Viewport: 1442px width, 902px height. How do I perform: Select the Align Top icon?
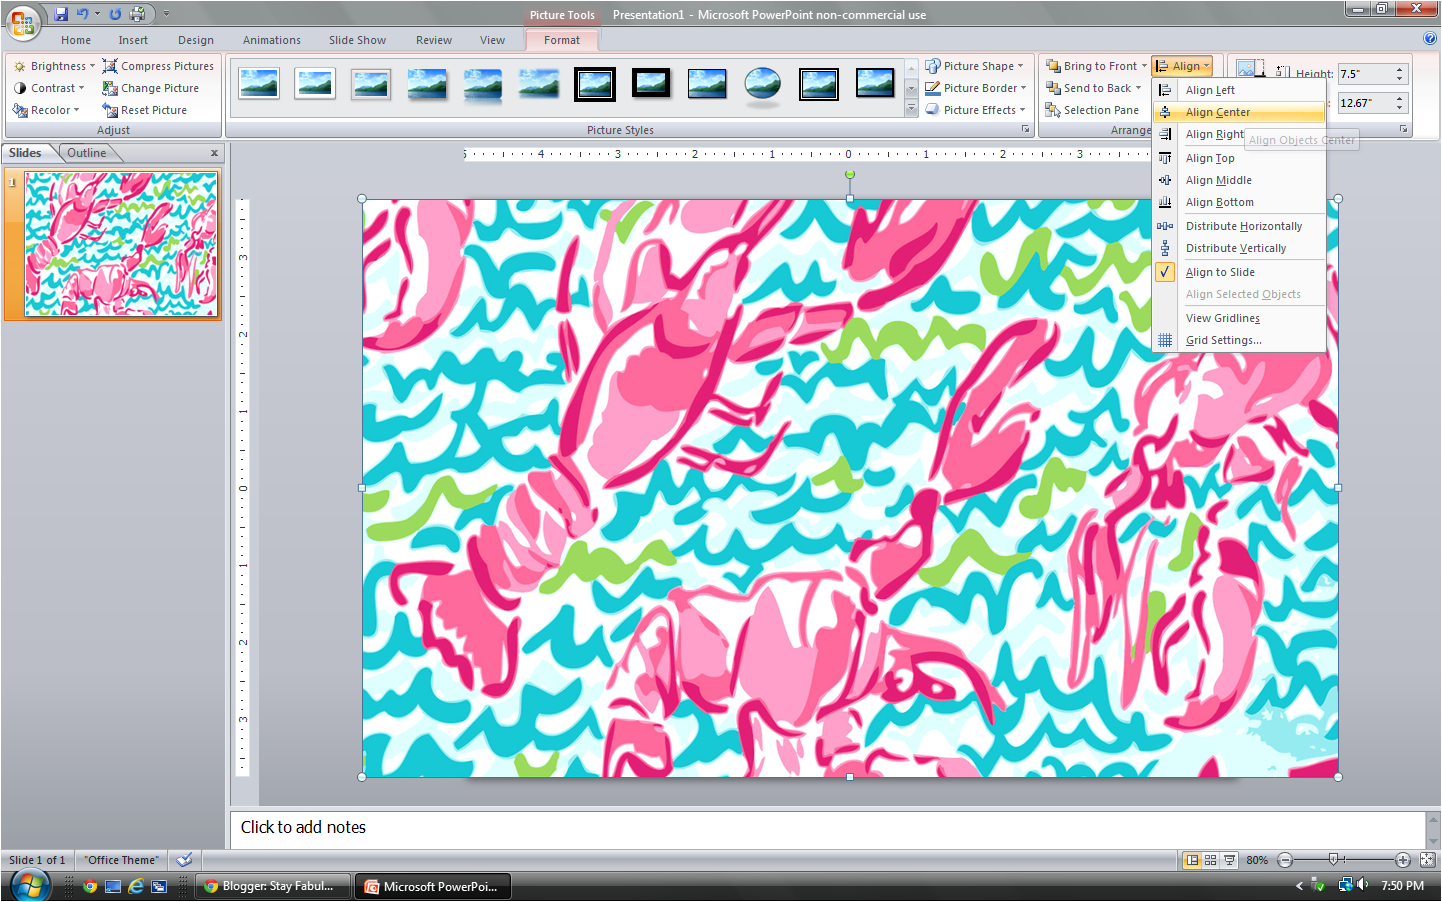(x=1165, y=158)
